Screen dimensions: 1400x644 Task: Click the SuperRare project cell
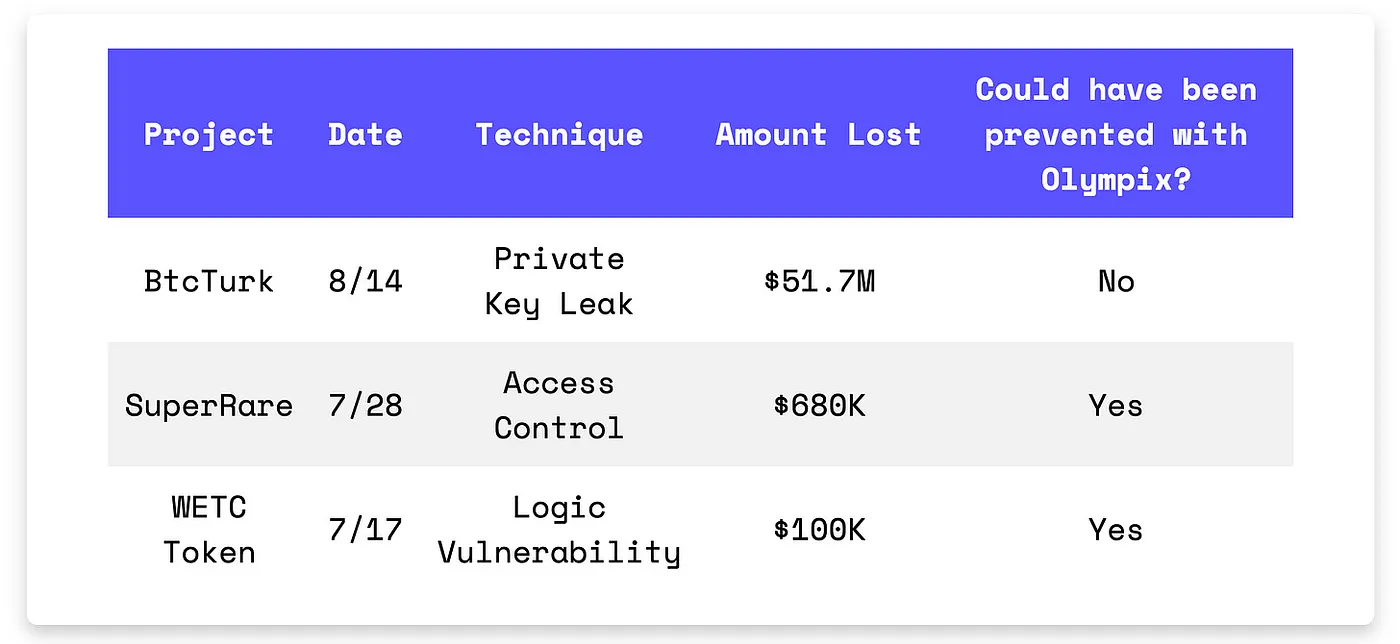(x=208, y=405)
